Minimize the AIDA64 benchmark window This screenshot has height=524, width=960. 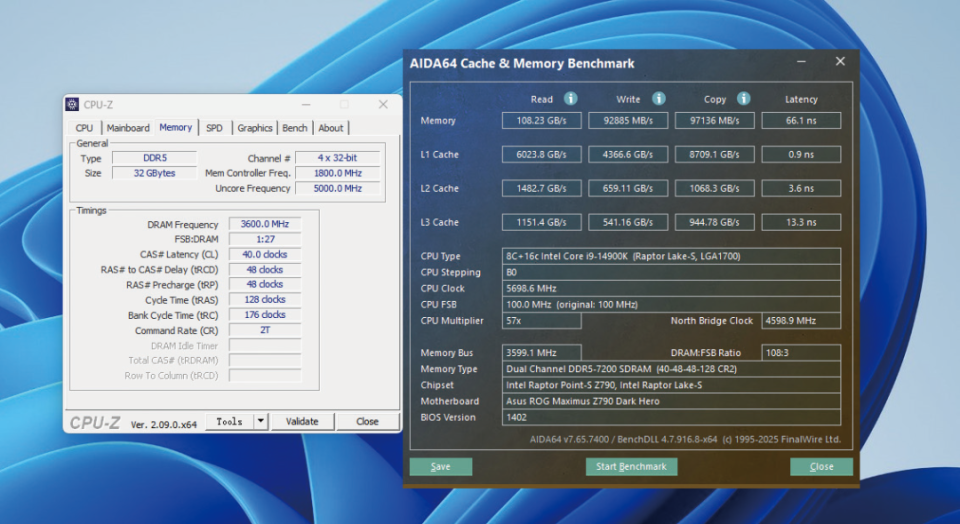tap(801, 62)
